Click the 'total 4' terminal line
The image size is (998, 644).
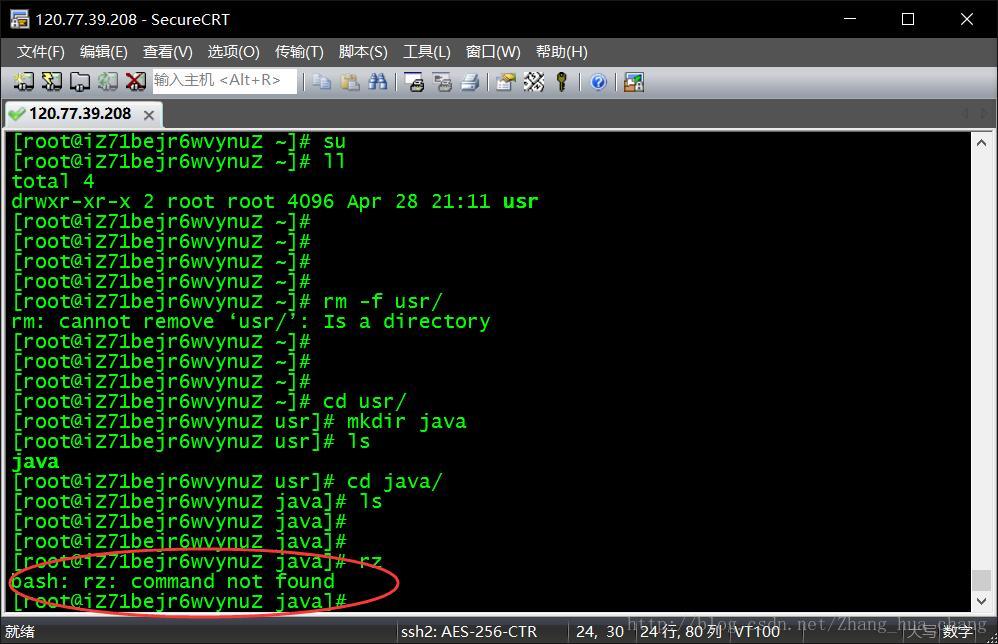53,181
